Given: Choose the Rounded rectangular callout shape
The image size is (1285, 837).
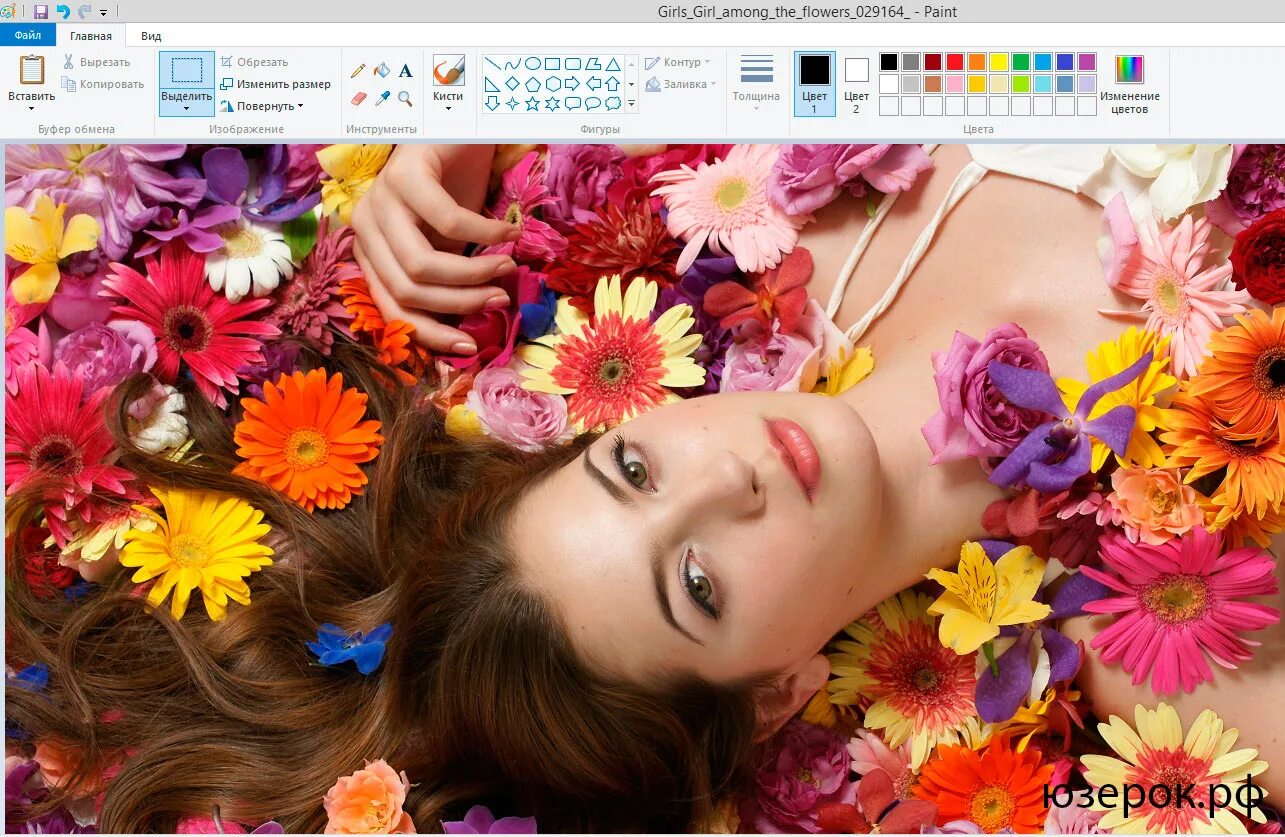Looking at the screenshot, I should [x=572, y=103].
